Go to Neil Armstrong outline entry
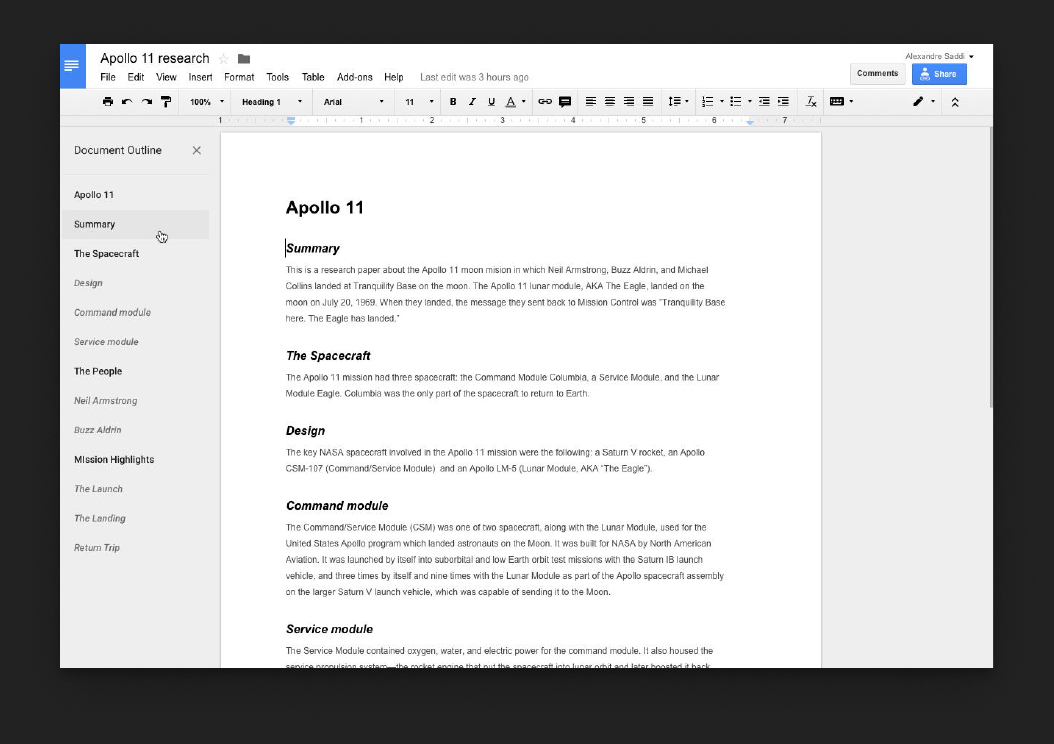Screen dimensions: 1054x744 [x=106, y=401]
